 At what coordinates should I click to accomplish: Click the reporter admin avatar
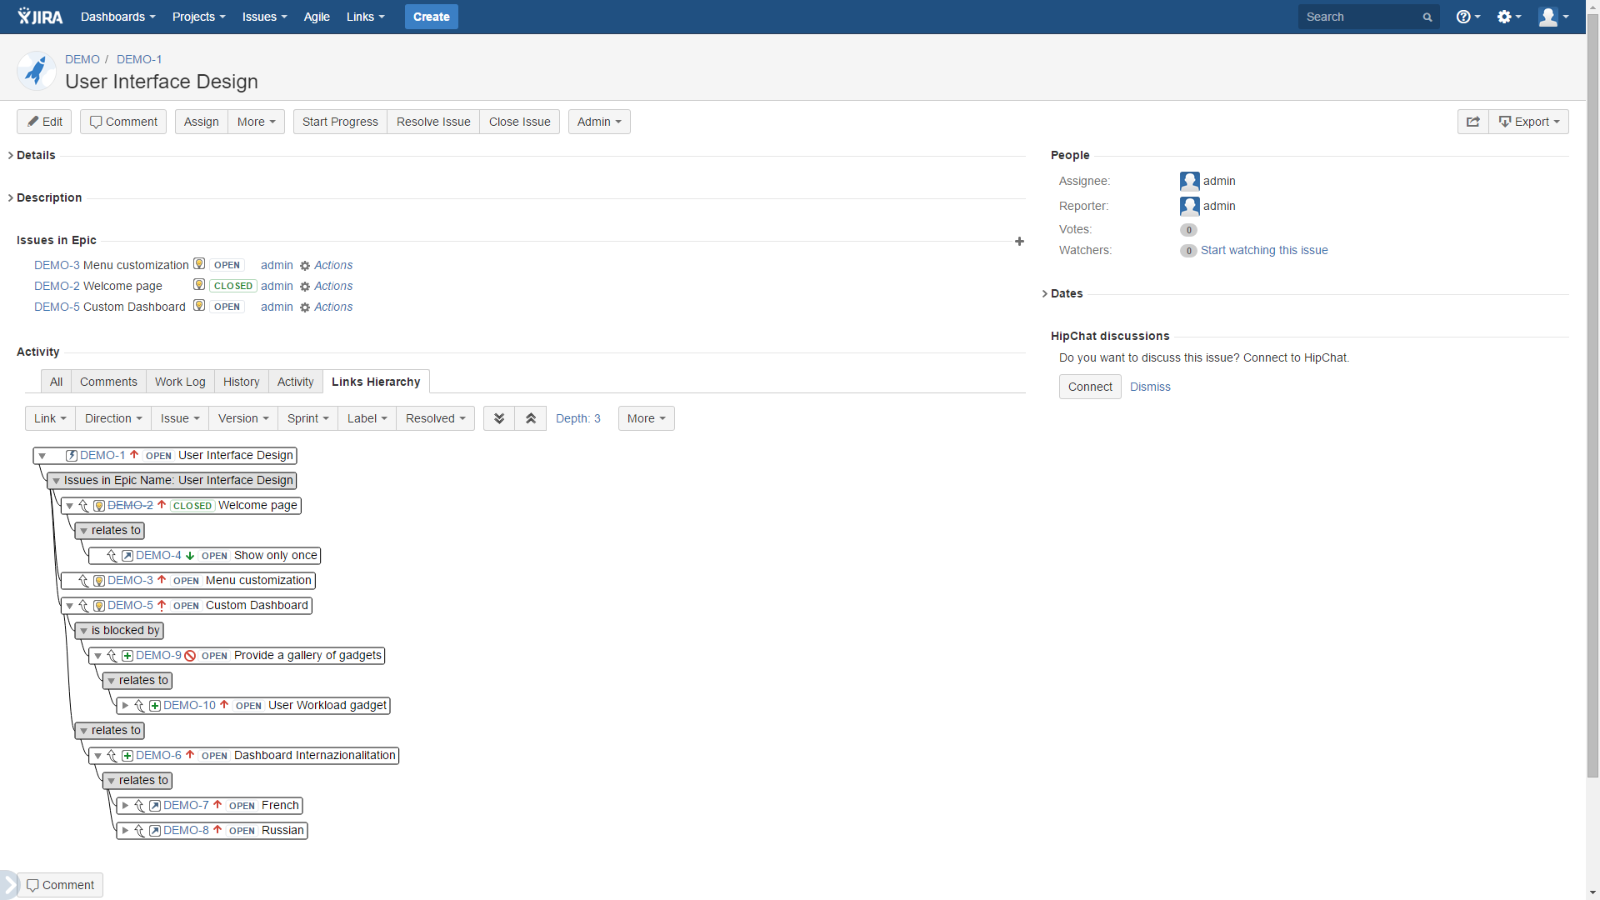click(1189, 206)
